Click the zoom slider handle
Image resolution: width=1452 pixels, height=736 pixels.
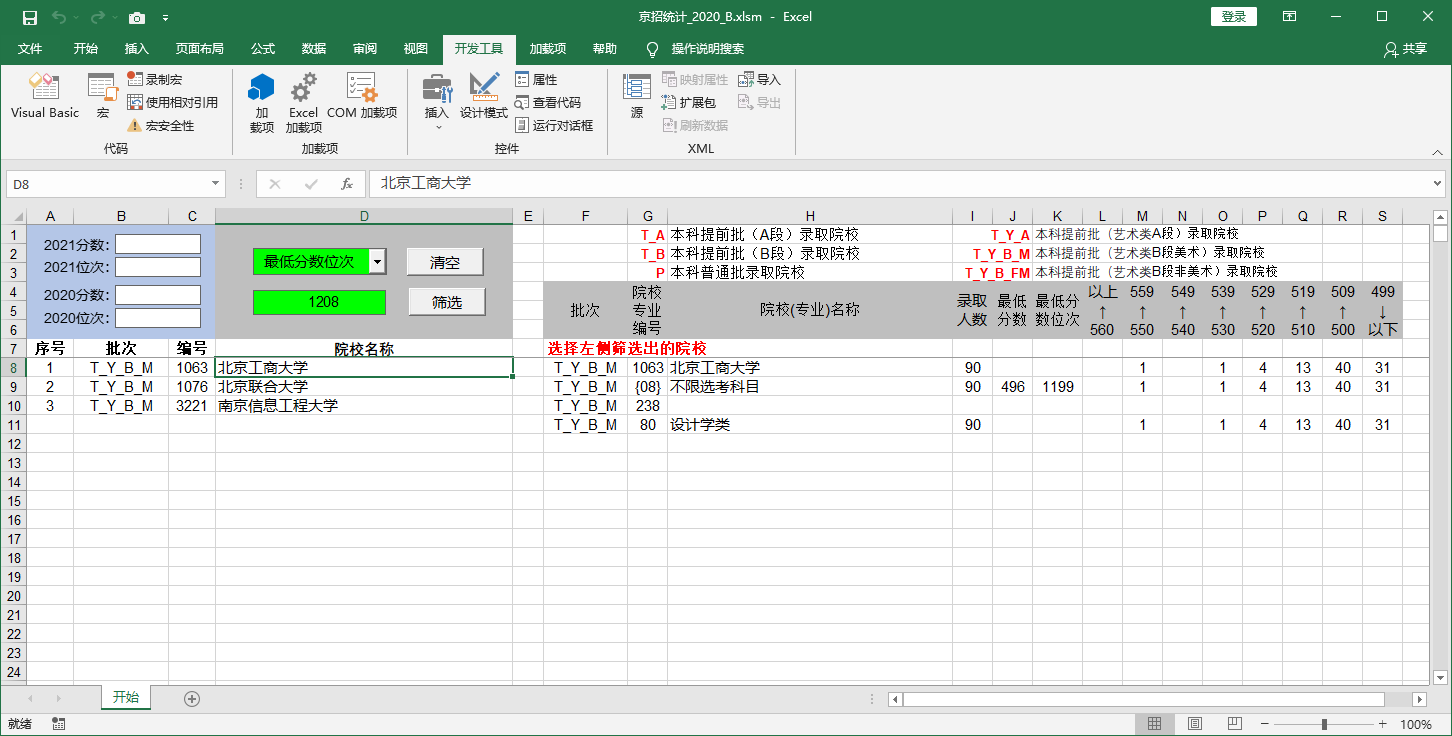tap(1324, 724)
